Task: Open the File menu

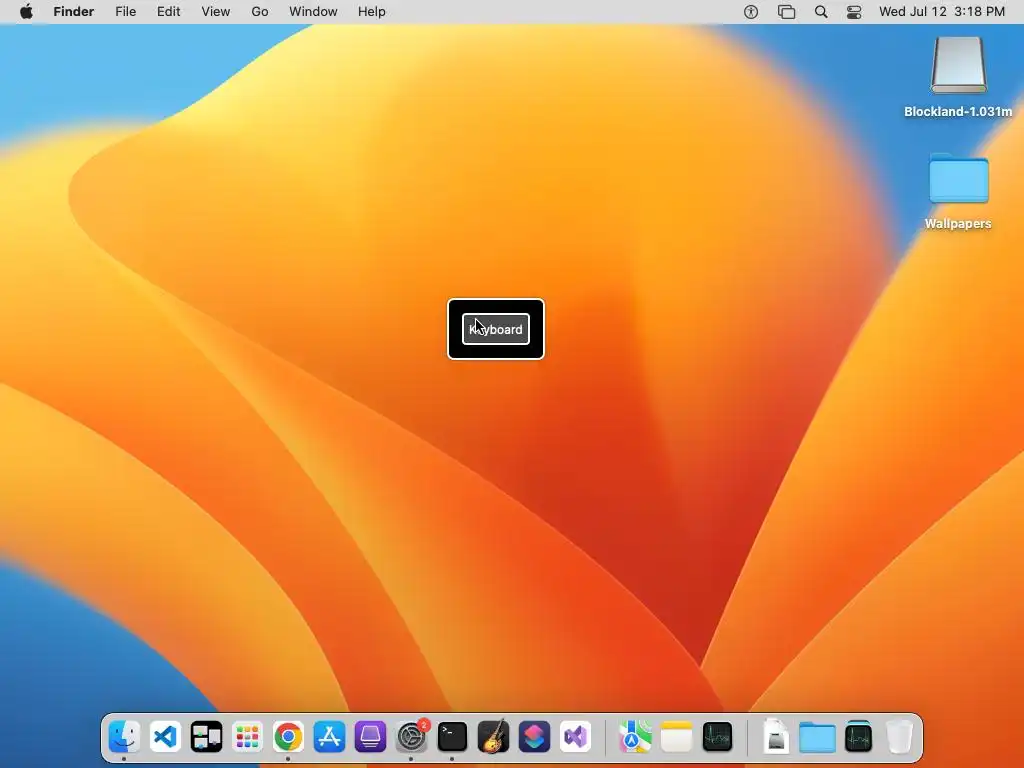Action: point(125,12)
